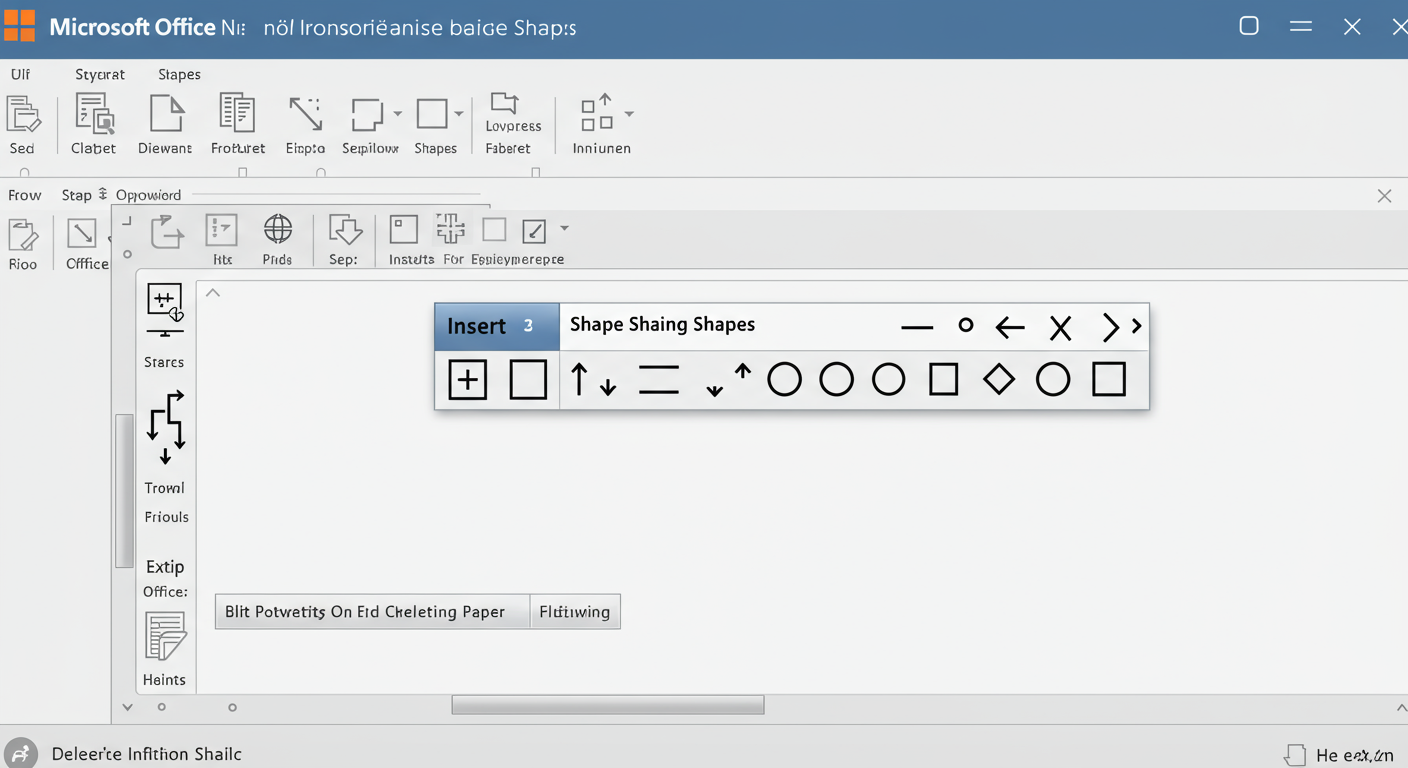1408x768 pixels.
Task: Click the horizontal scrollbar at bottom
Action: [x=607, y=706]
